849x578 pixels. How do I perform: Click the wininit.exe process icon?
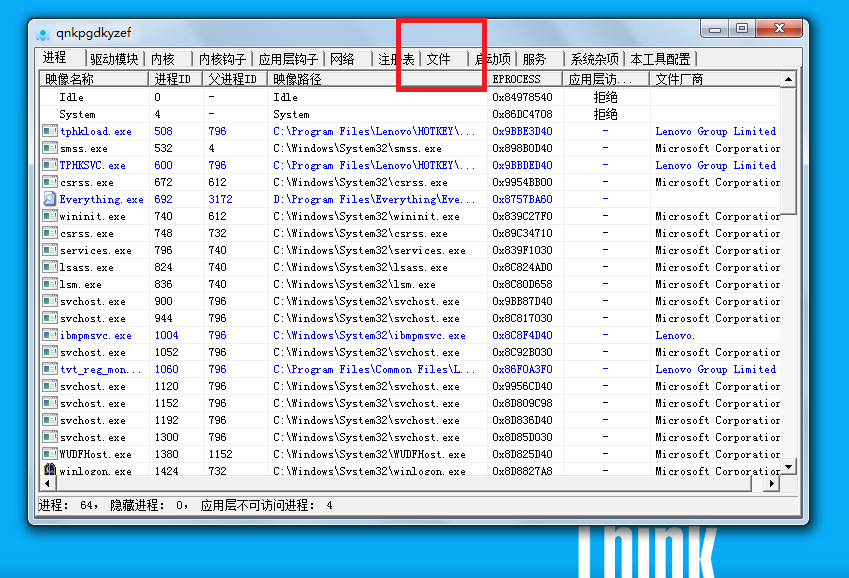pyautogui.click(x=50, y=216)
